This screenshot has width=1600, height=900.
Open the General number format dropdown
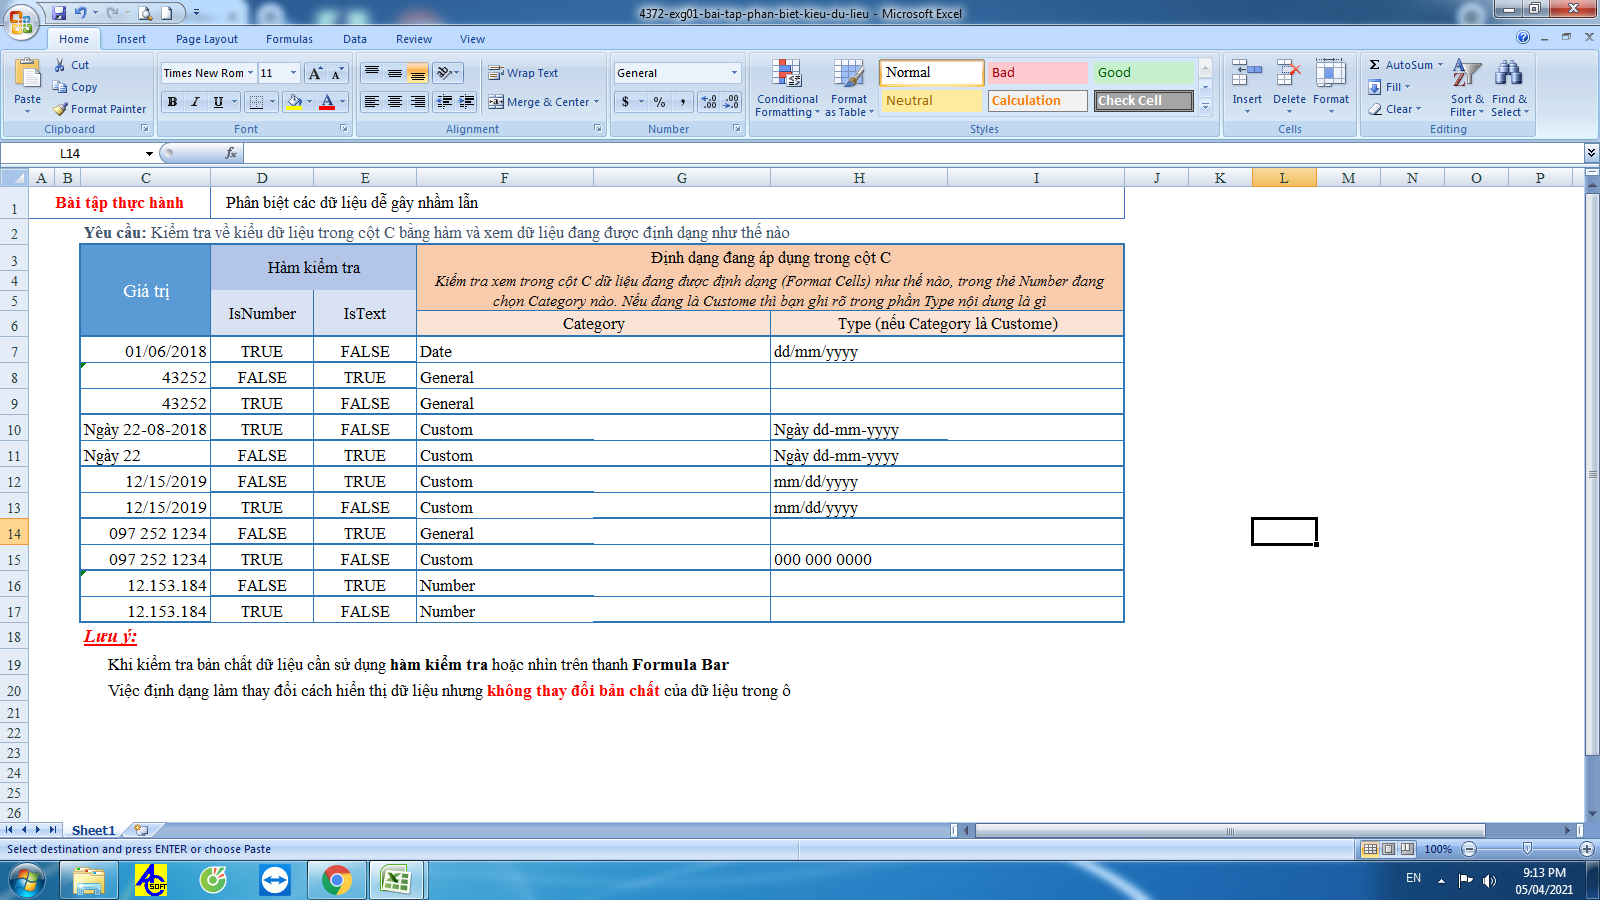(x=733, y=73)
